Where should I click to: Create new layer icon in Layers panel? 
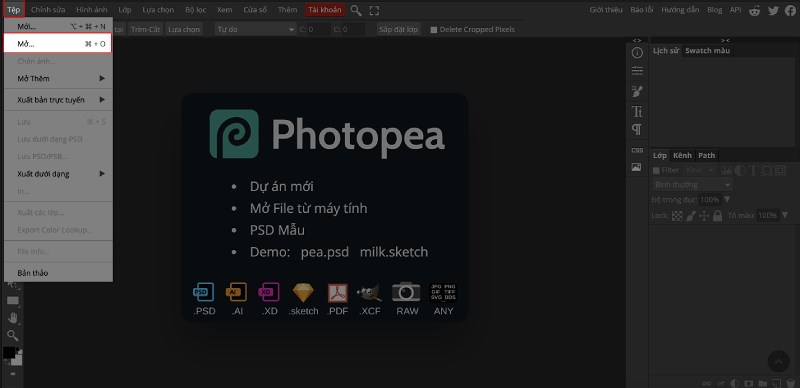pos(776,383)
